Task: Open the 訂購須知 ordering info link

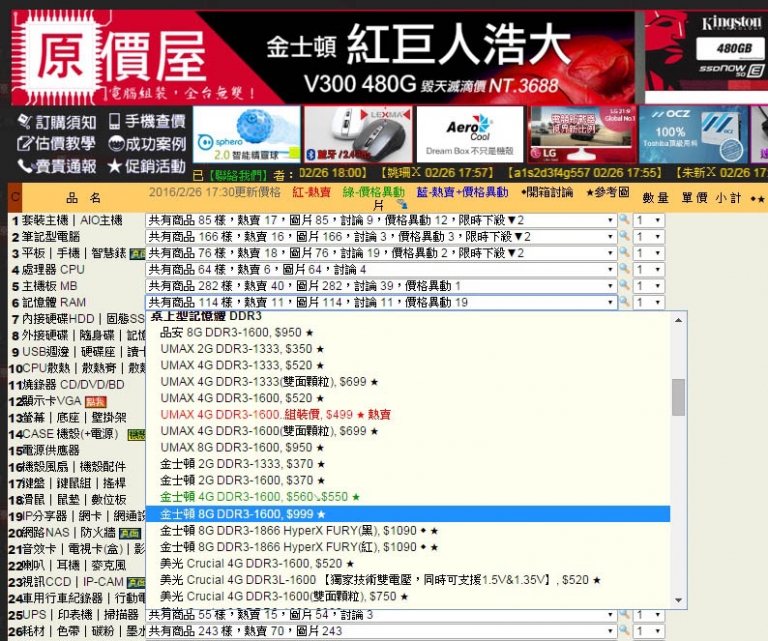Action: [56, 121]
